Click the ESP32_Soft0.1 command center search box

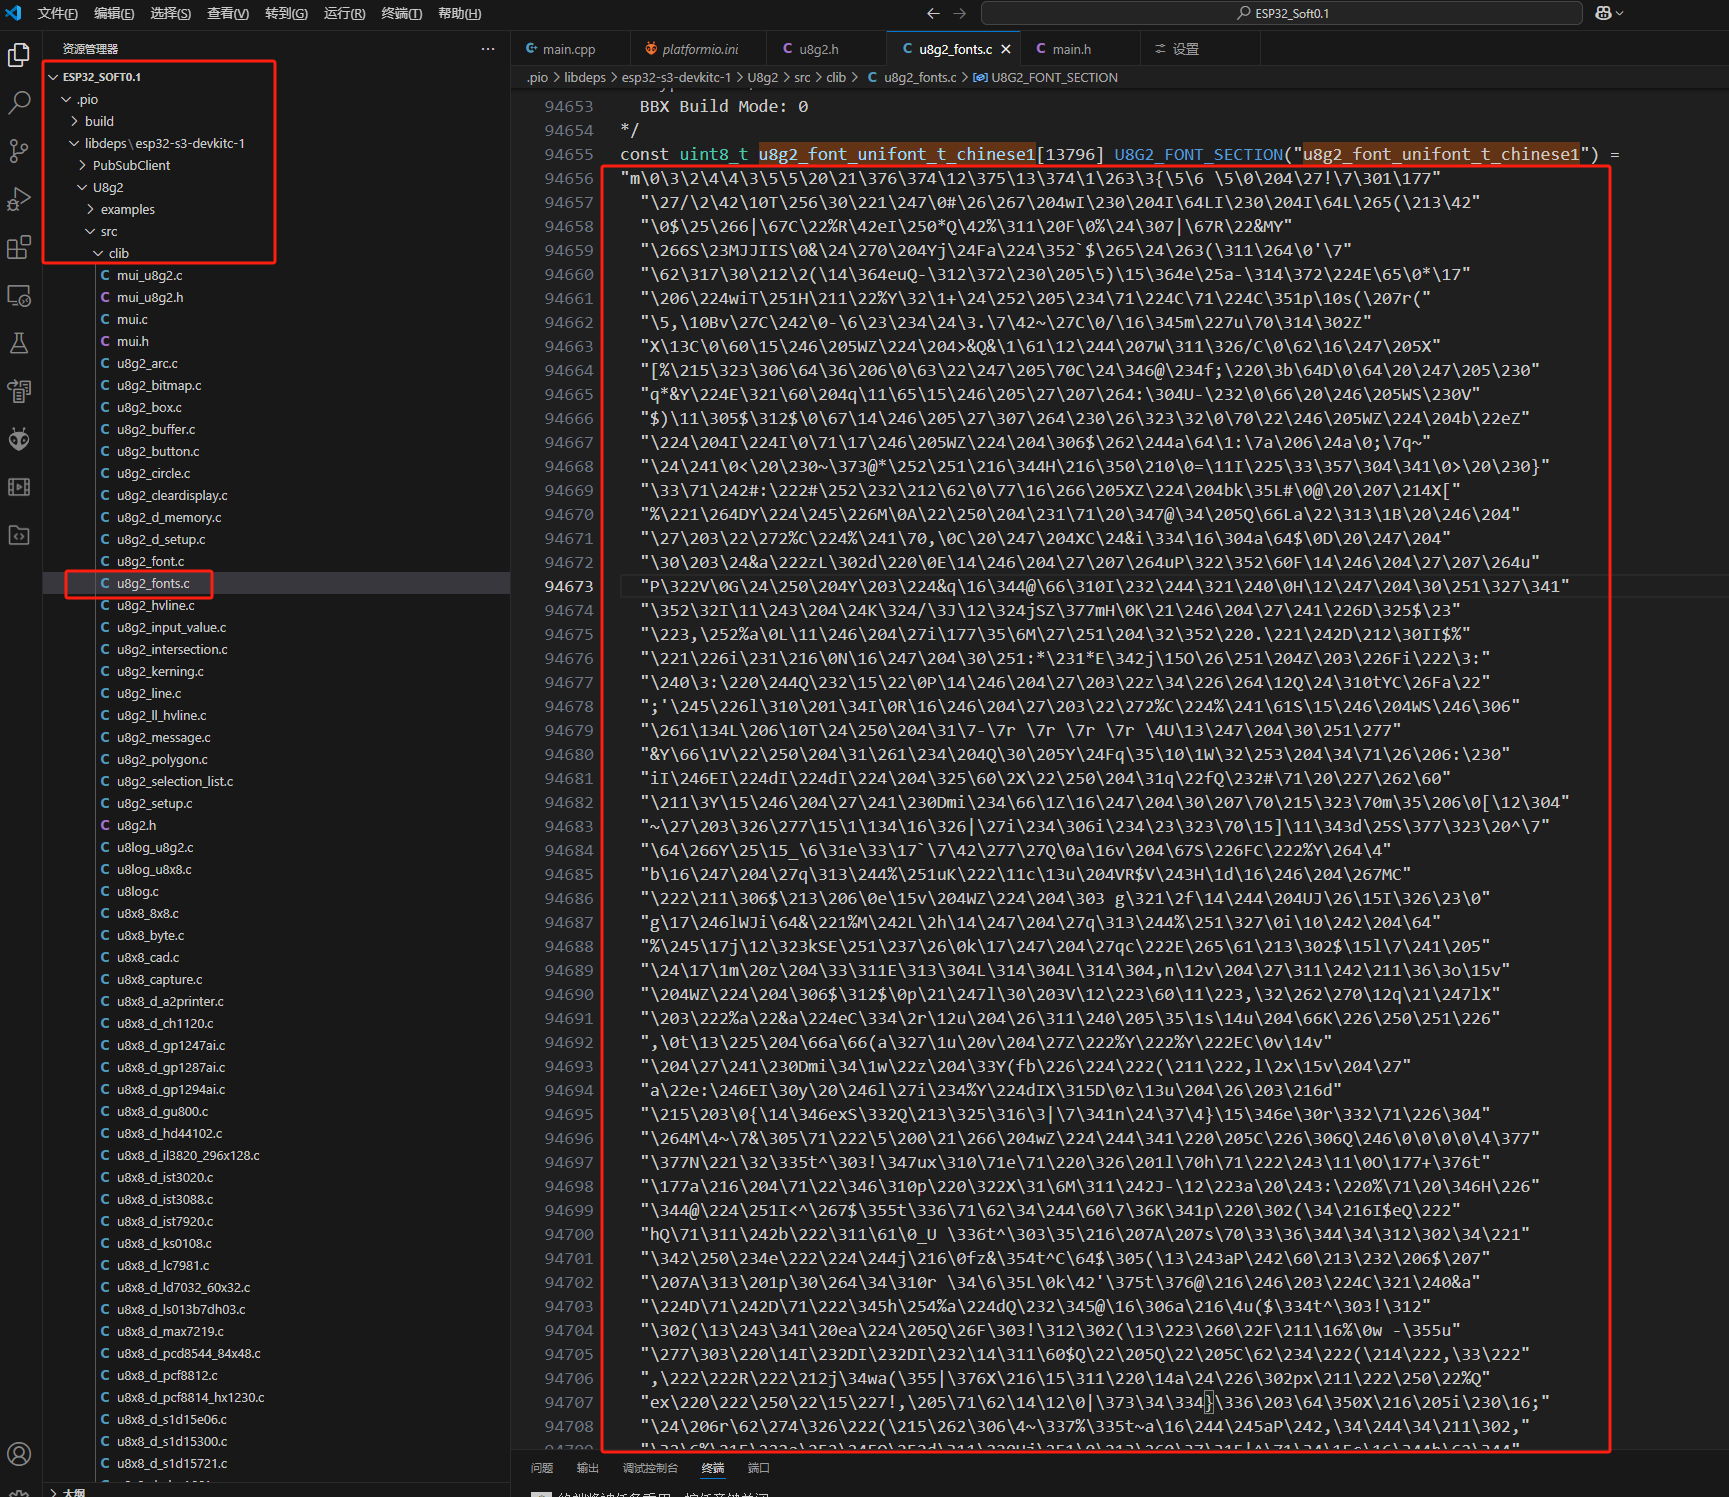click(x=1281, y=13)
